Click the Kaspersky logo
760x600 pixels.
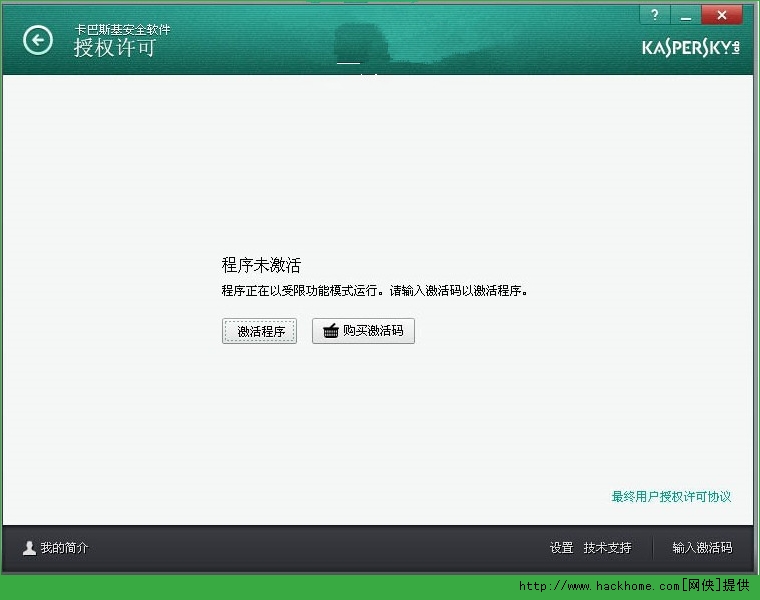(691, 47)
